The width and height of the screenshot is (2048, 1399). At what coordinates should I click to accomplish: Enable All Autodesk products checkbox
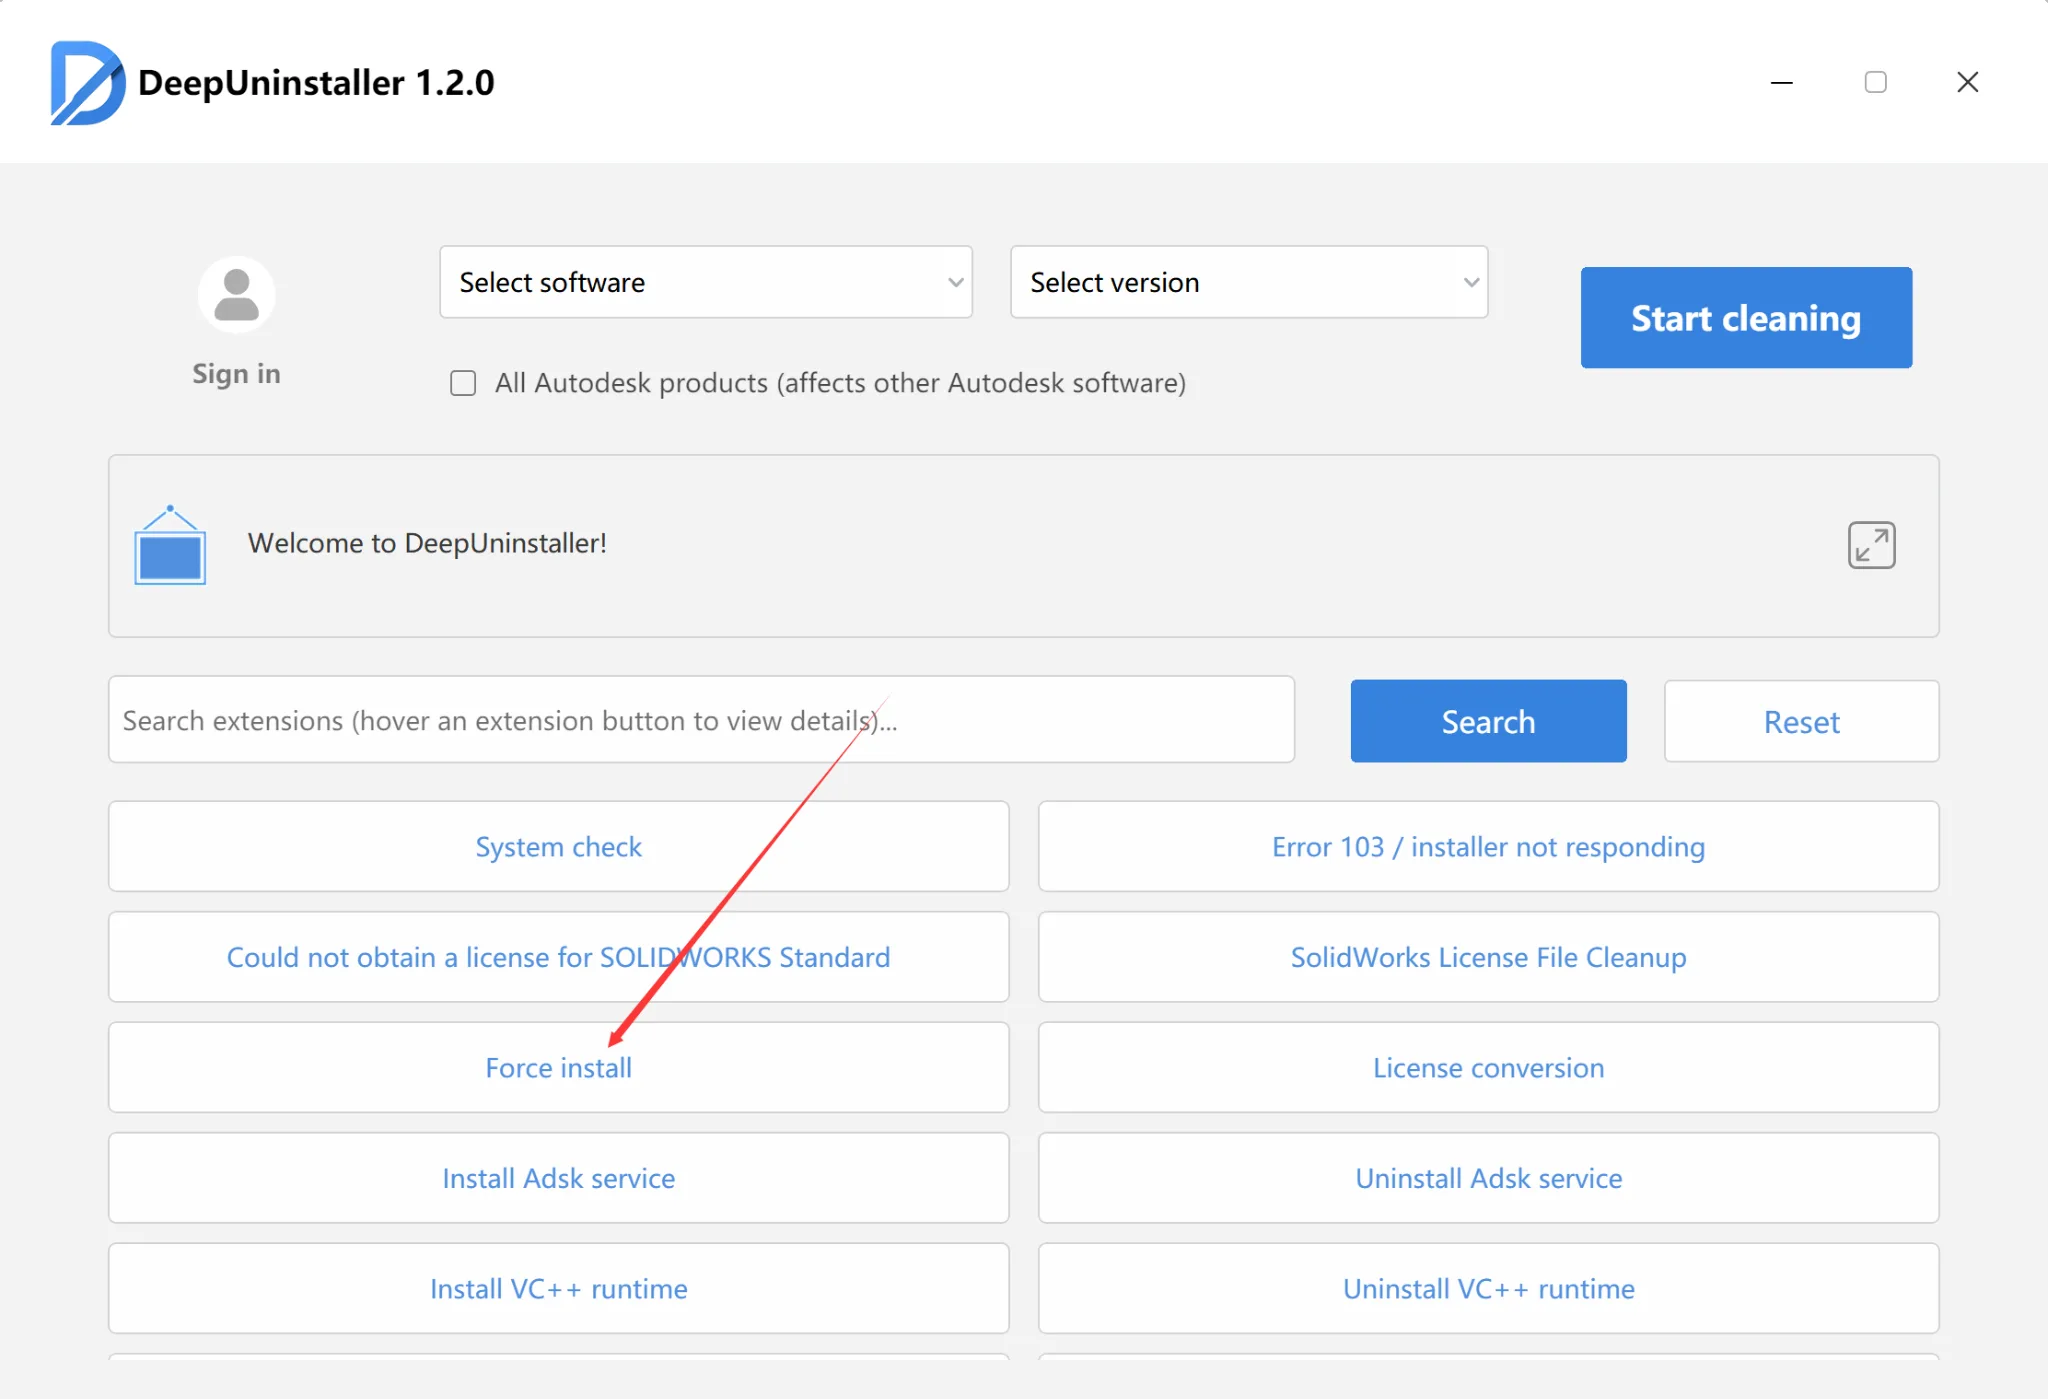click(463, 383)
